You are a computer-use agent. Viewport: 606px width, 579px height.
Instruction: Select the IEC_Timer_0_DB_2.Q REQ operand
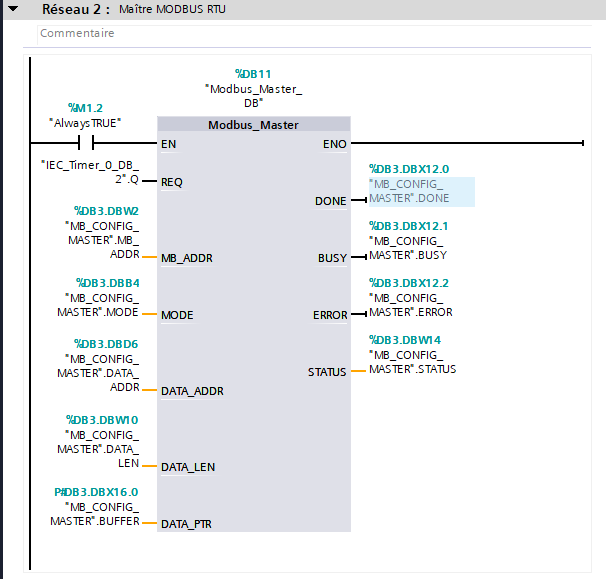100,170
